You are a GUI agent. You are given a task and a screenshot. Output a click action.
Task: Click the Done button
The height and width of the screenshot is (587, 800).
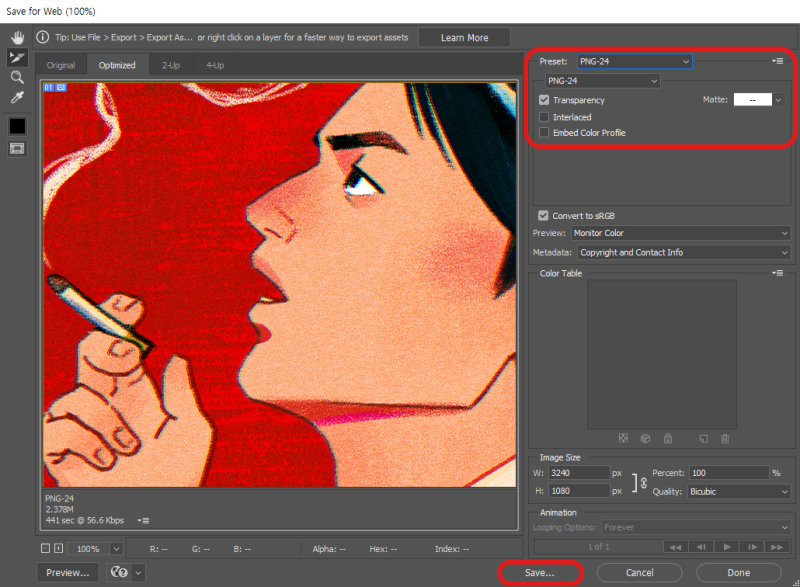[738, 573]
